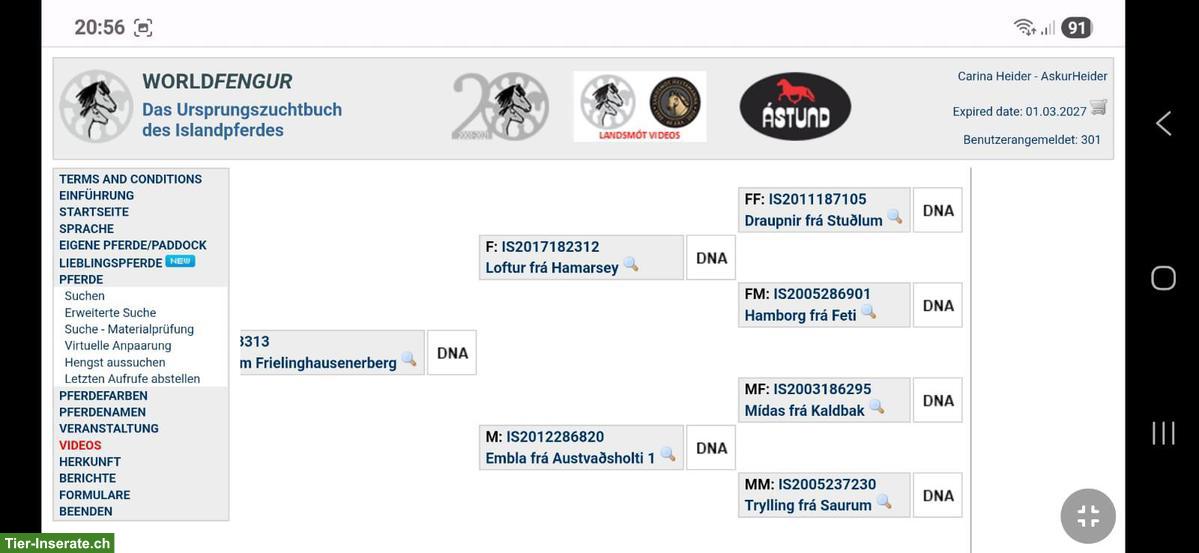Open horse ID link IS2005237230

click(x=826, y=485)
